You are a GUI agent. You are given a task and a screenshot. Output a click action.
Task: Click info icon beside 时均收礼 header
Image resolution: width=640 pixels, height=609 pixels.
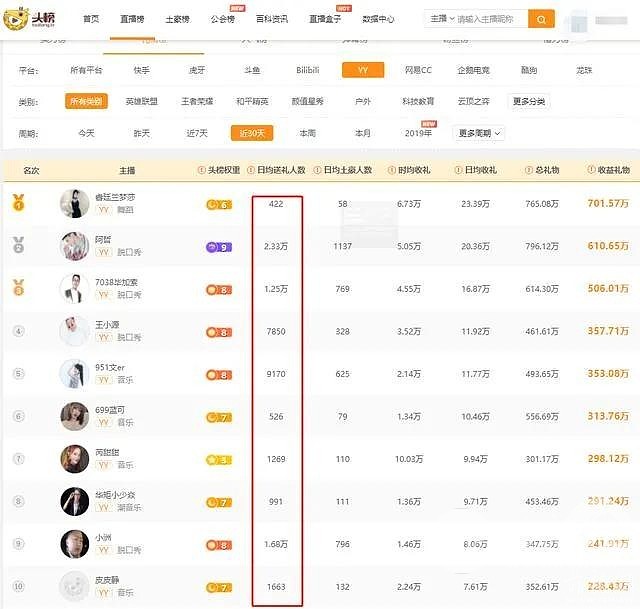pos(391,170)
